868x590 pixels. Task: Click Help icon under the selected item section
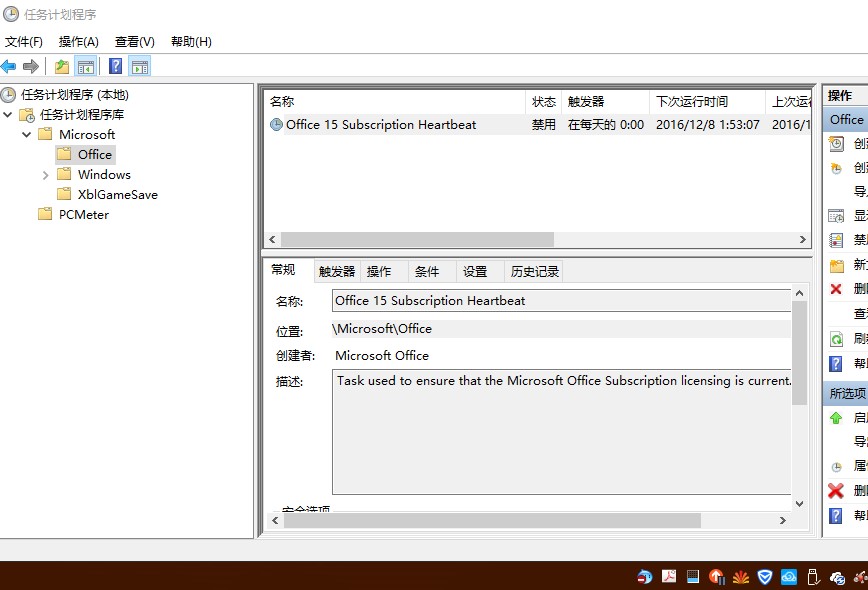(836, 516)
